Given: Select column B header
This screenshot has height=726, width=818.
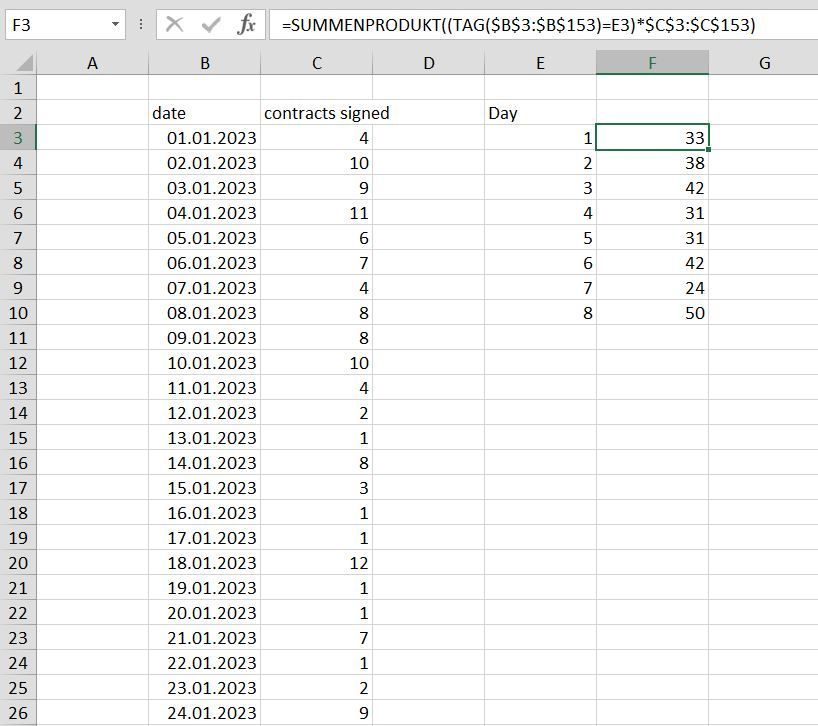Looking at the screenshot, I should coord(204,63).
